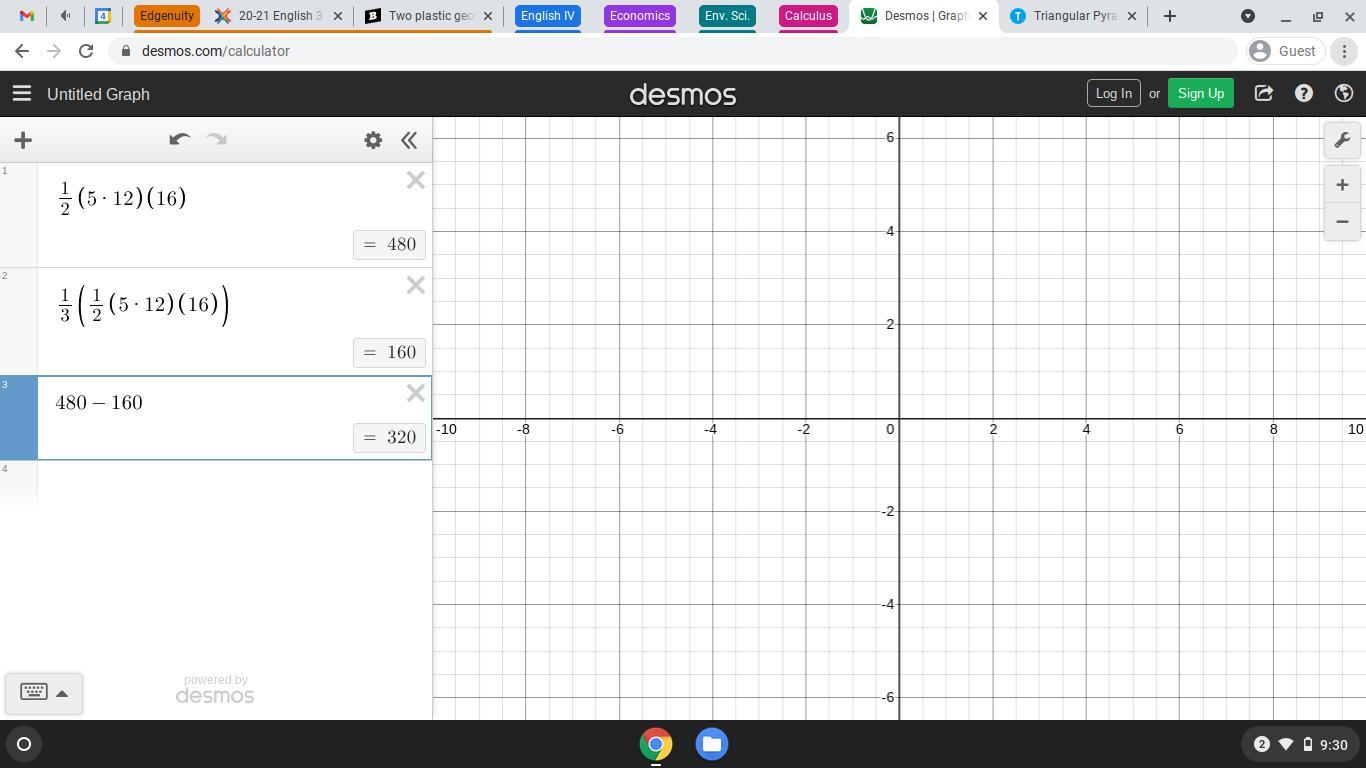Open expression list settings gear
Image resolution: width=1366 pixels, height=768 pixels.
373,140
